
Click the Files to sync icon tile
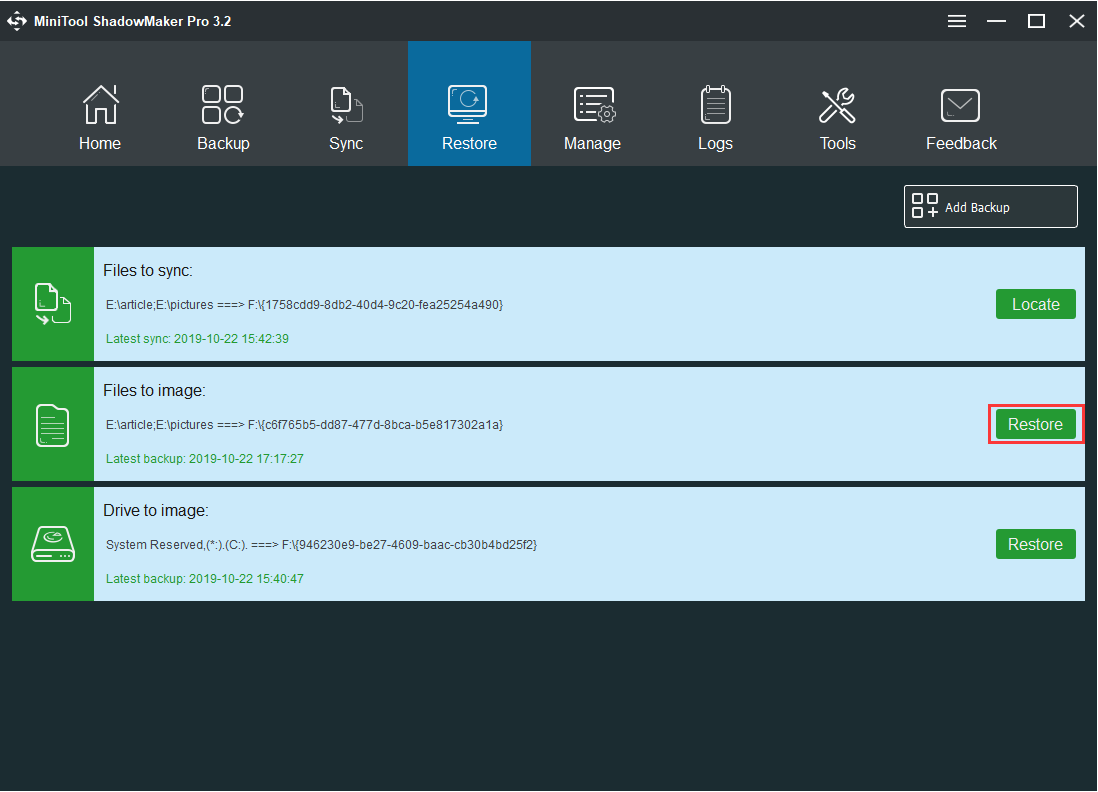coord(53,304)
